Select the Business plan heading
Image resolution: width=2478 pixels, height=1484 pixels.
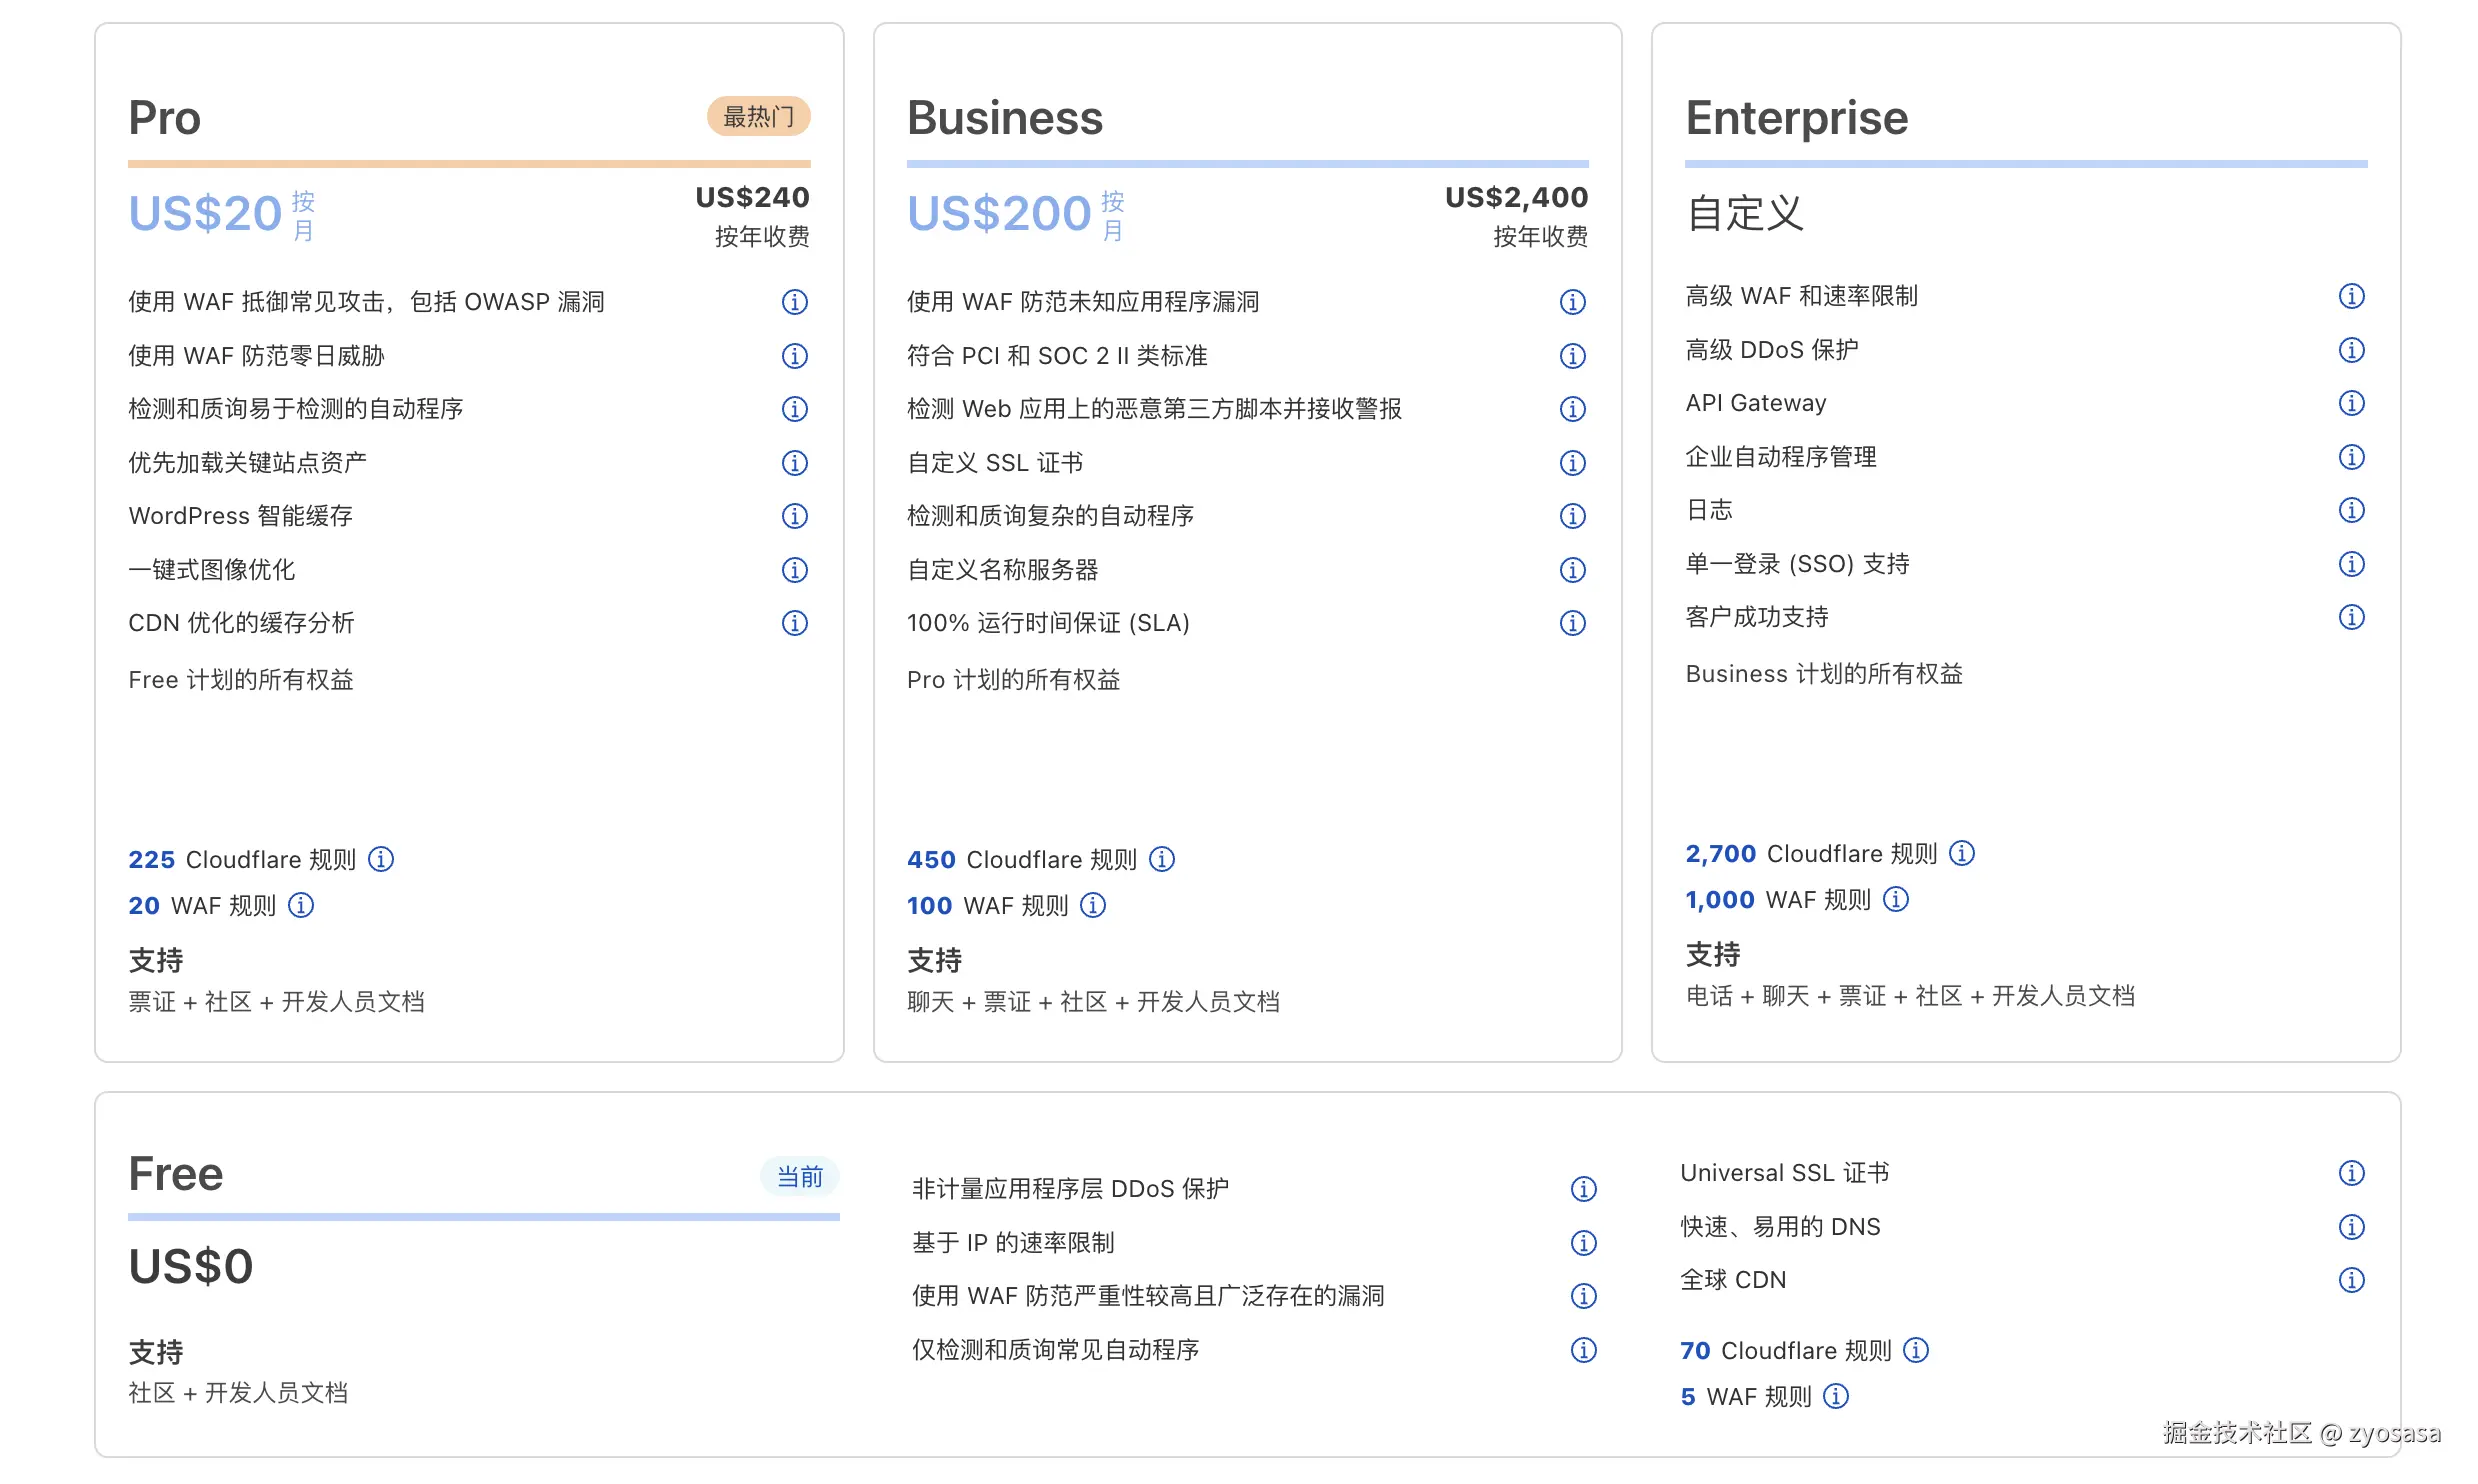coord(1005,118)
